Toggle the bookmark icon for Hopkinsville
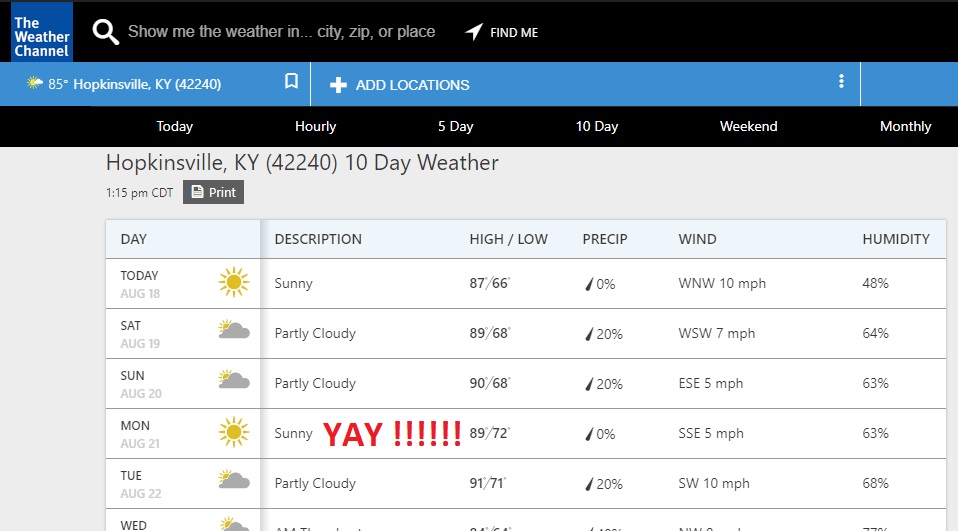958x531 pixels. pyautogui.click(x=291, y=81)
